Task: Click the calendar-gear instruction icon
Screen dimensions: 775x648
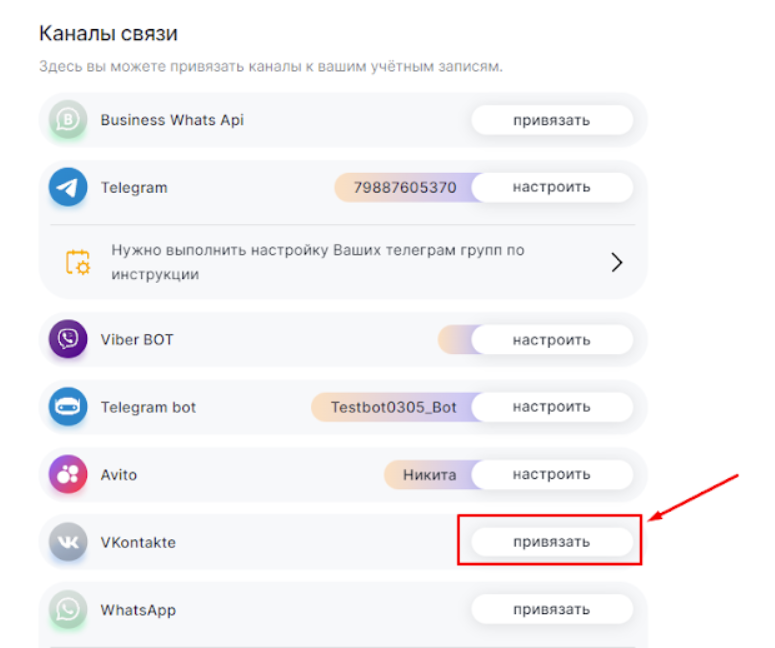Action: pyautogui.click(x=78, y=262)
